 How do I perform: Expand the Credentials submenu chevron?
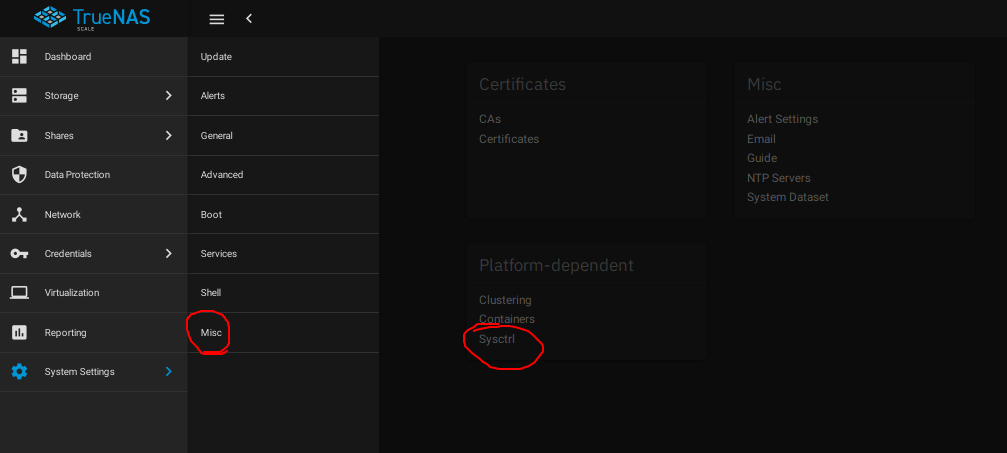click(x=168, y=254)
